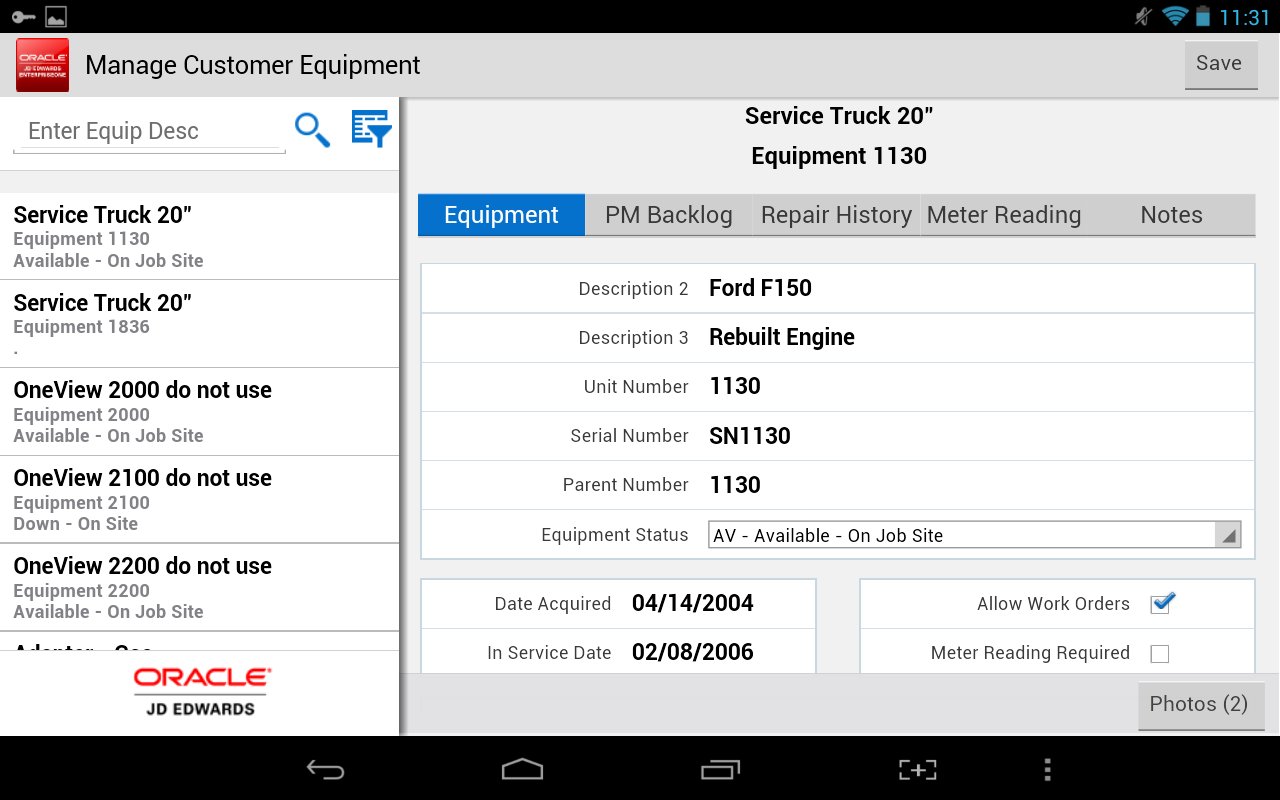Tap the 11:31 clock in status bar

click(1244, 17)
